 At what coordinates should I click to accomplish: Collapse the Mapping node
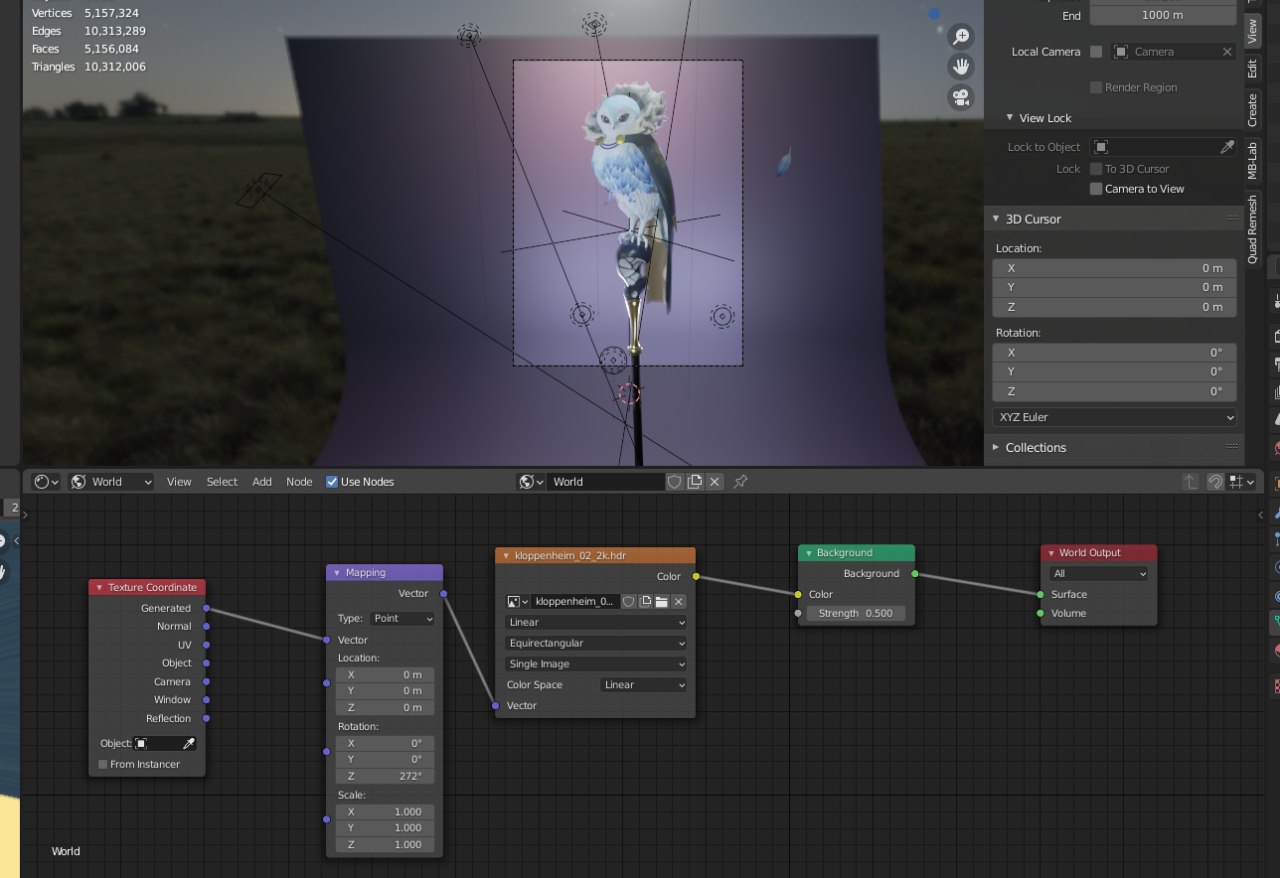[337, 573]
